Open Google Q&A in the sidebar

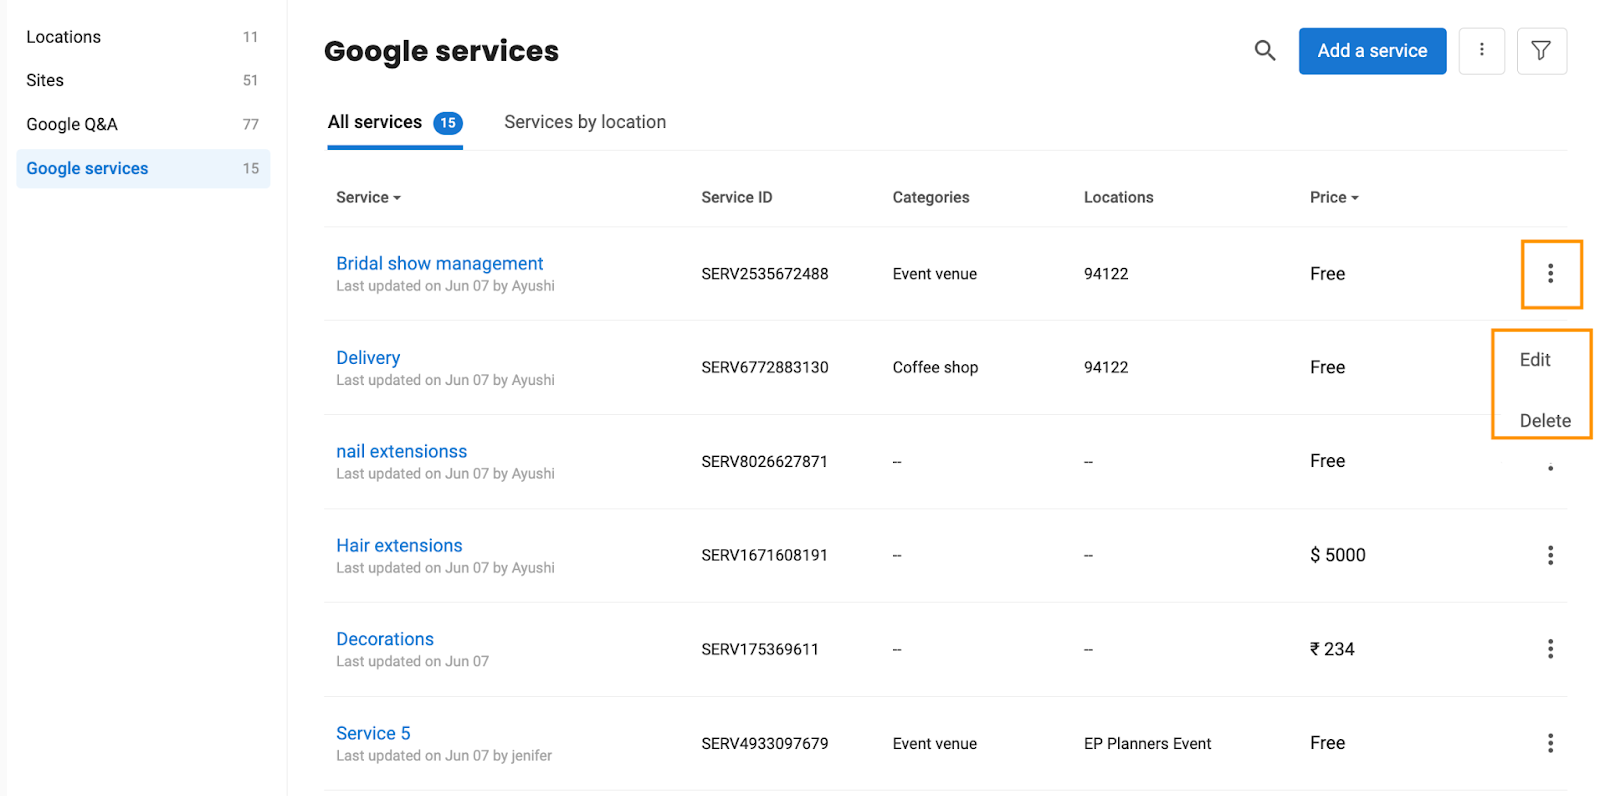tap(143, 124)
